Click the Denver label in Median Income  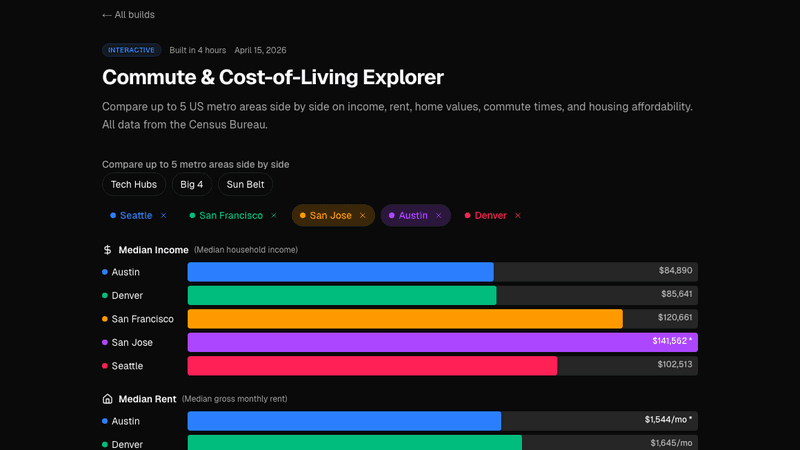point(127,296)
